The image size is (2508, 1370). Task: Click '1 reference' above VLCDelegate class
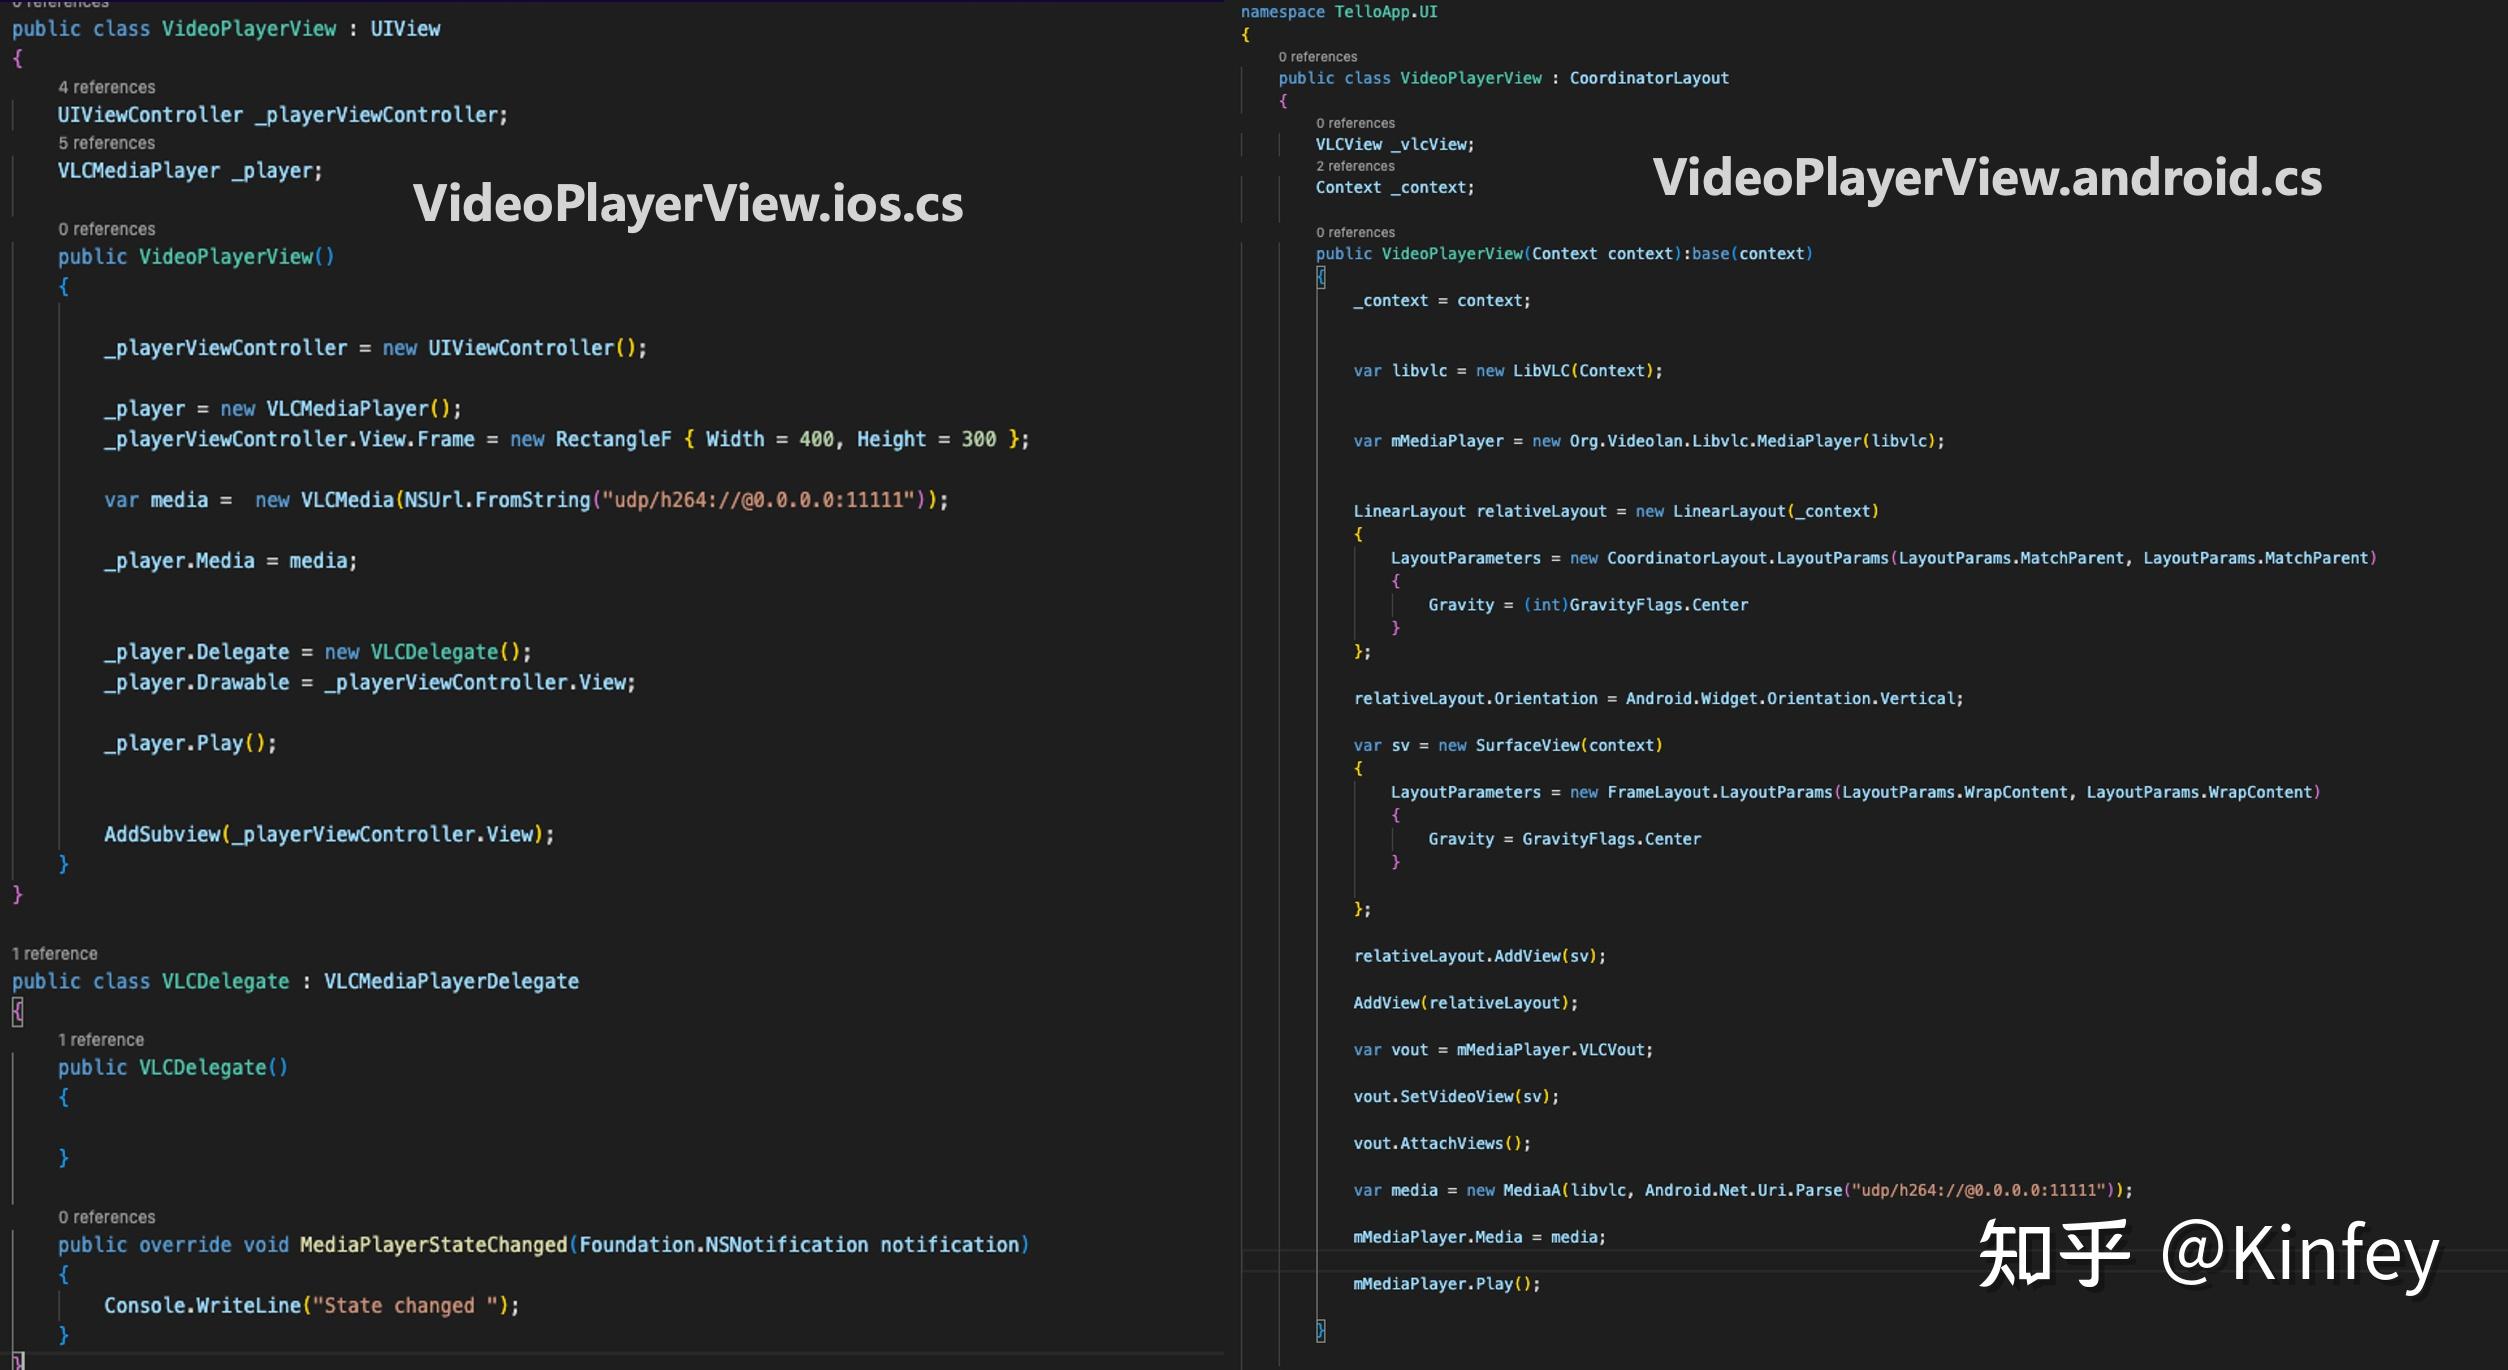point(54,953)
